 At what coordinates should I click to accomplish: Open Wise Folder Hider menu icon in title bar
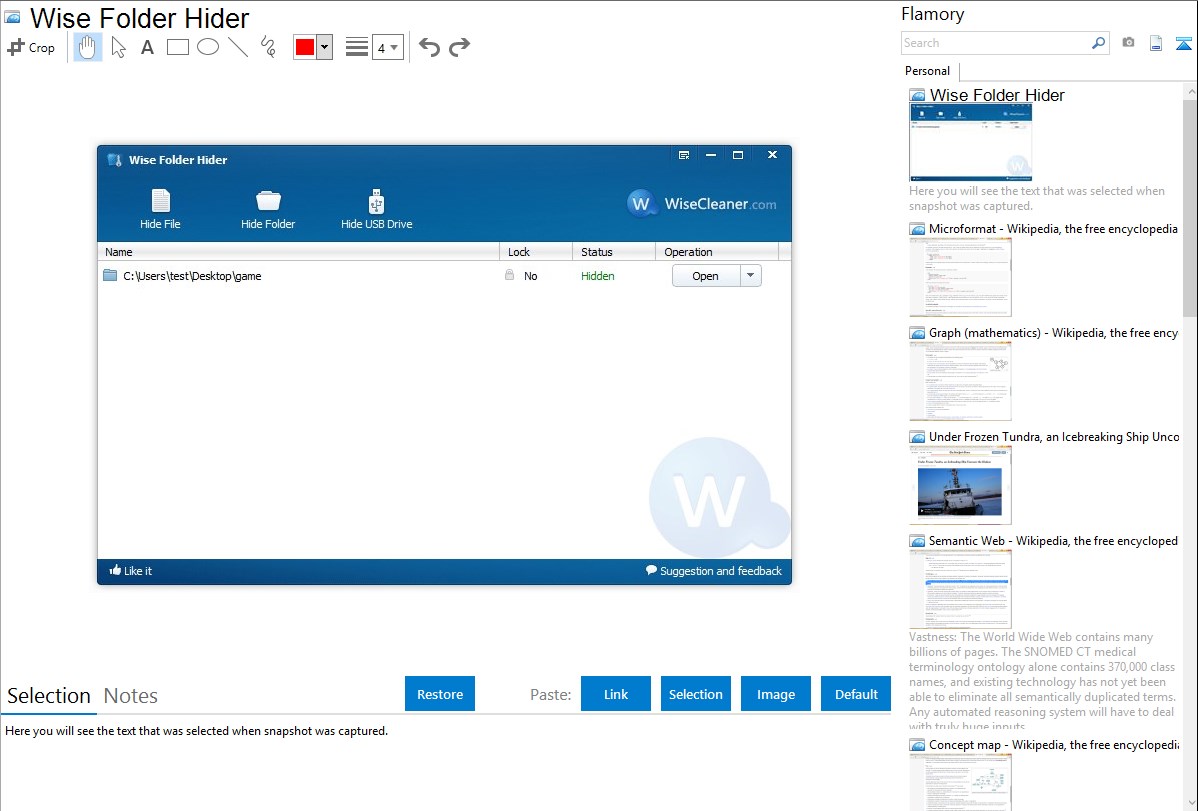click(x=684, y=155)
